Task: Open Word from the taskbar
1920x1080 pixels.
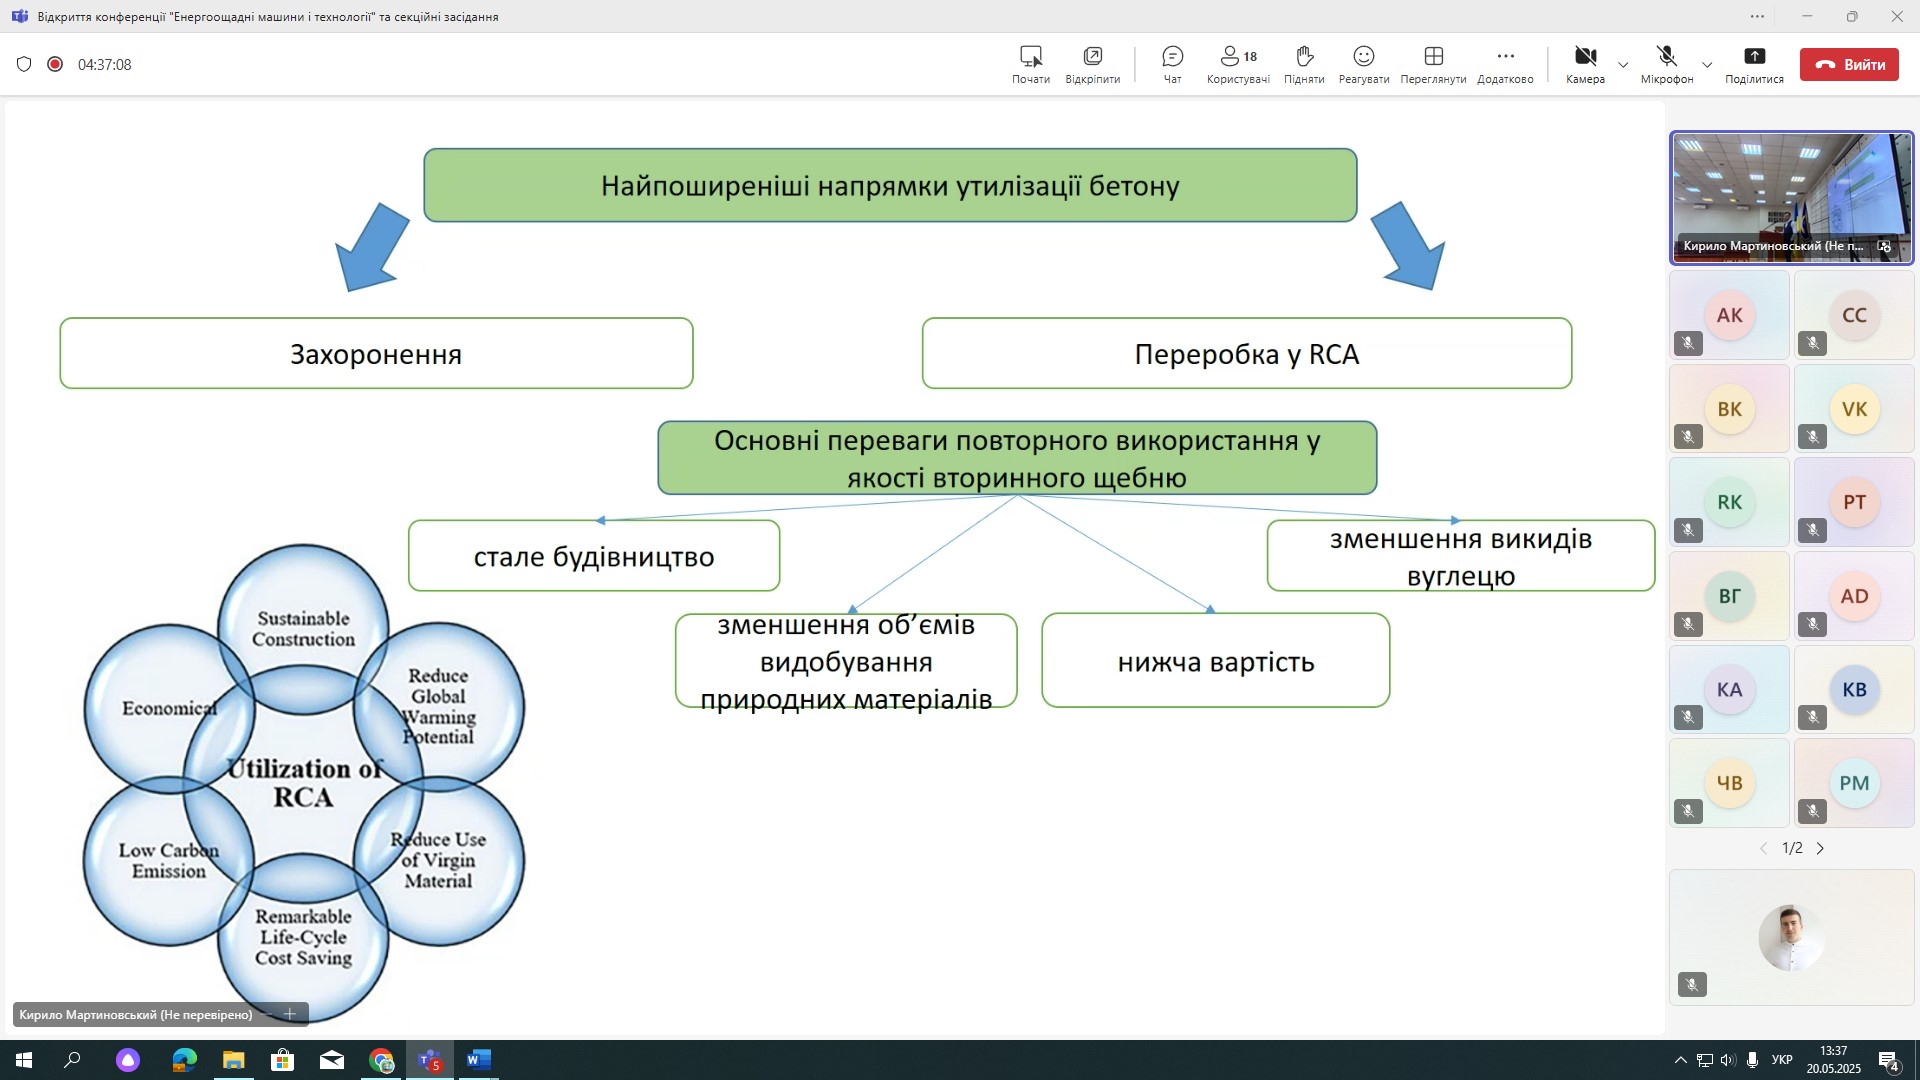Action: point(478,1060)
